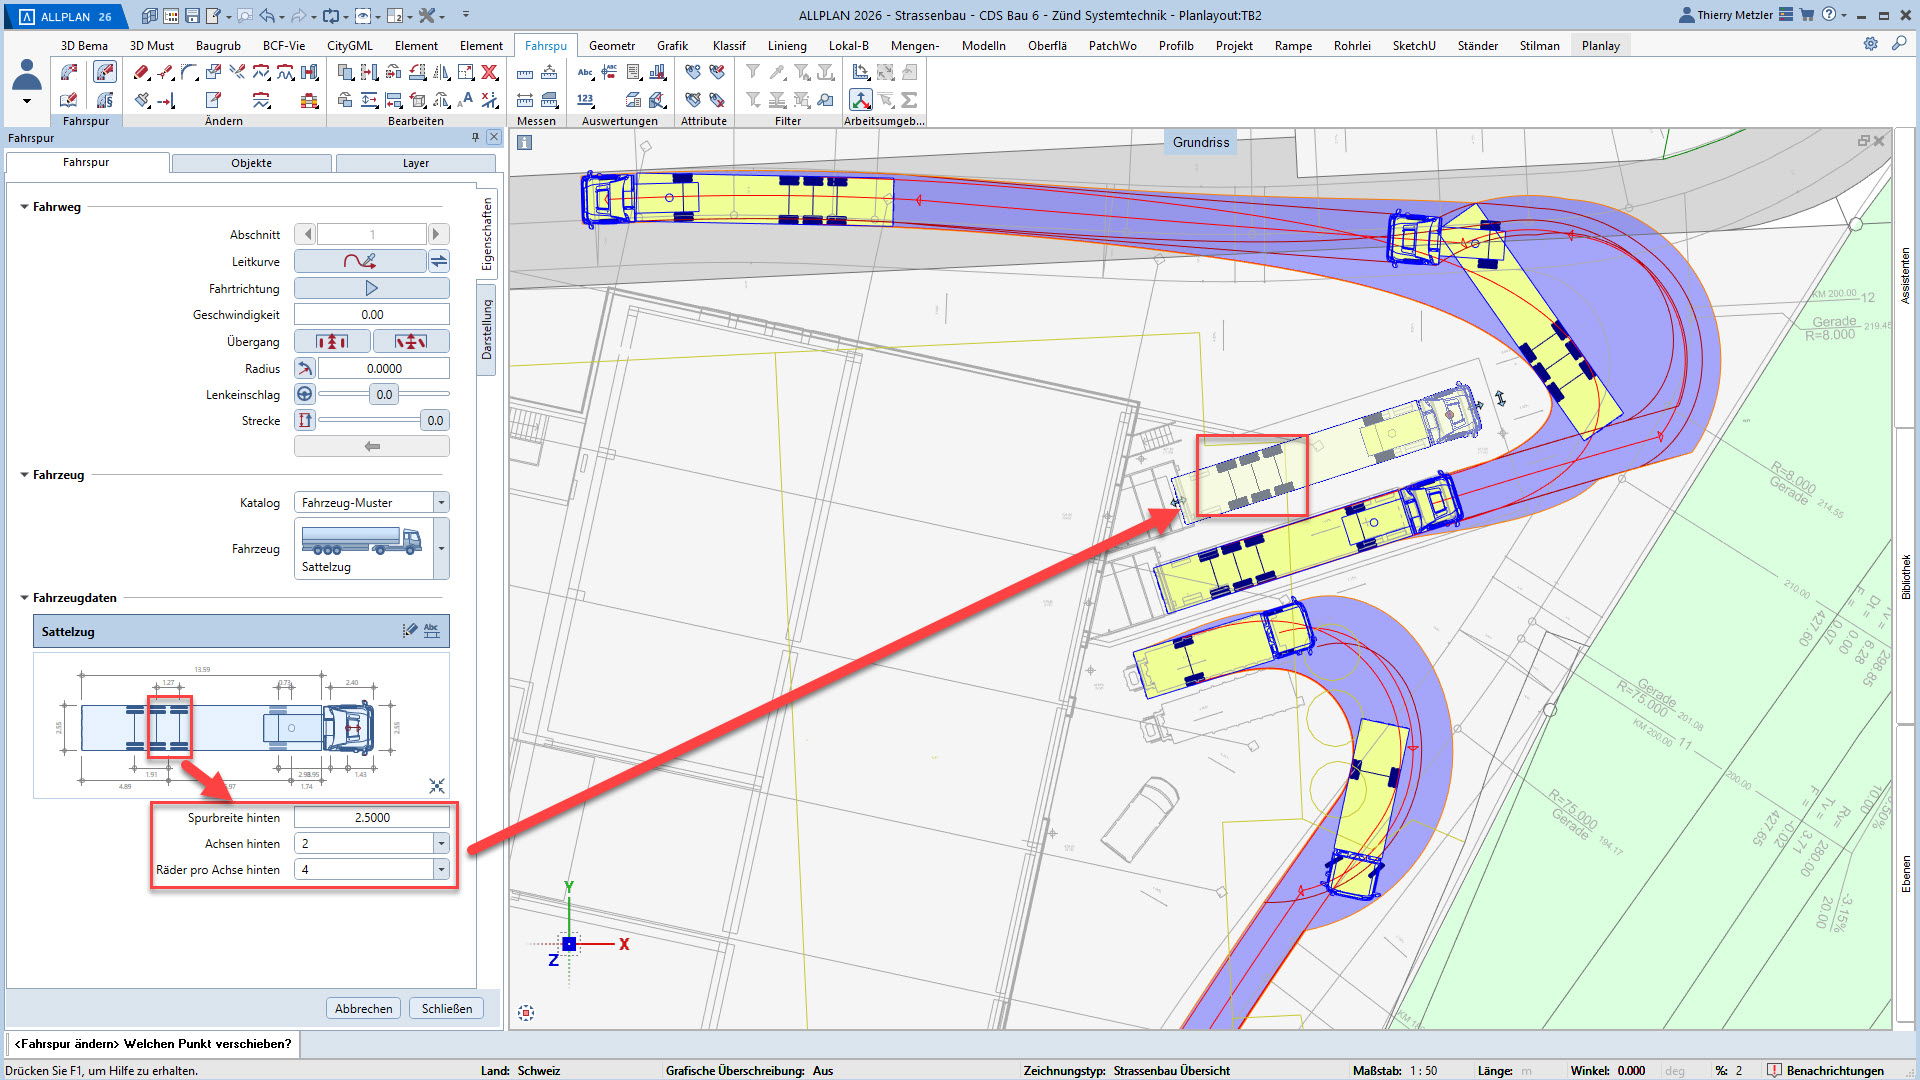
Task: Open the Geometr ribbon tab
Action: pos(611,45)
